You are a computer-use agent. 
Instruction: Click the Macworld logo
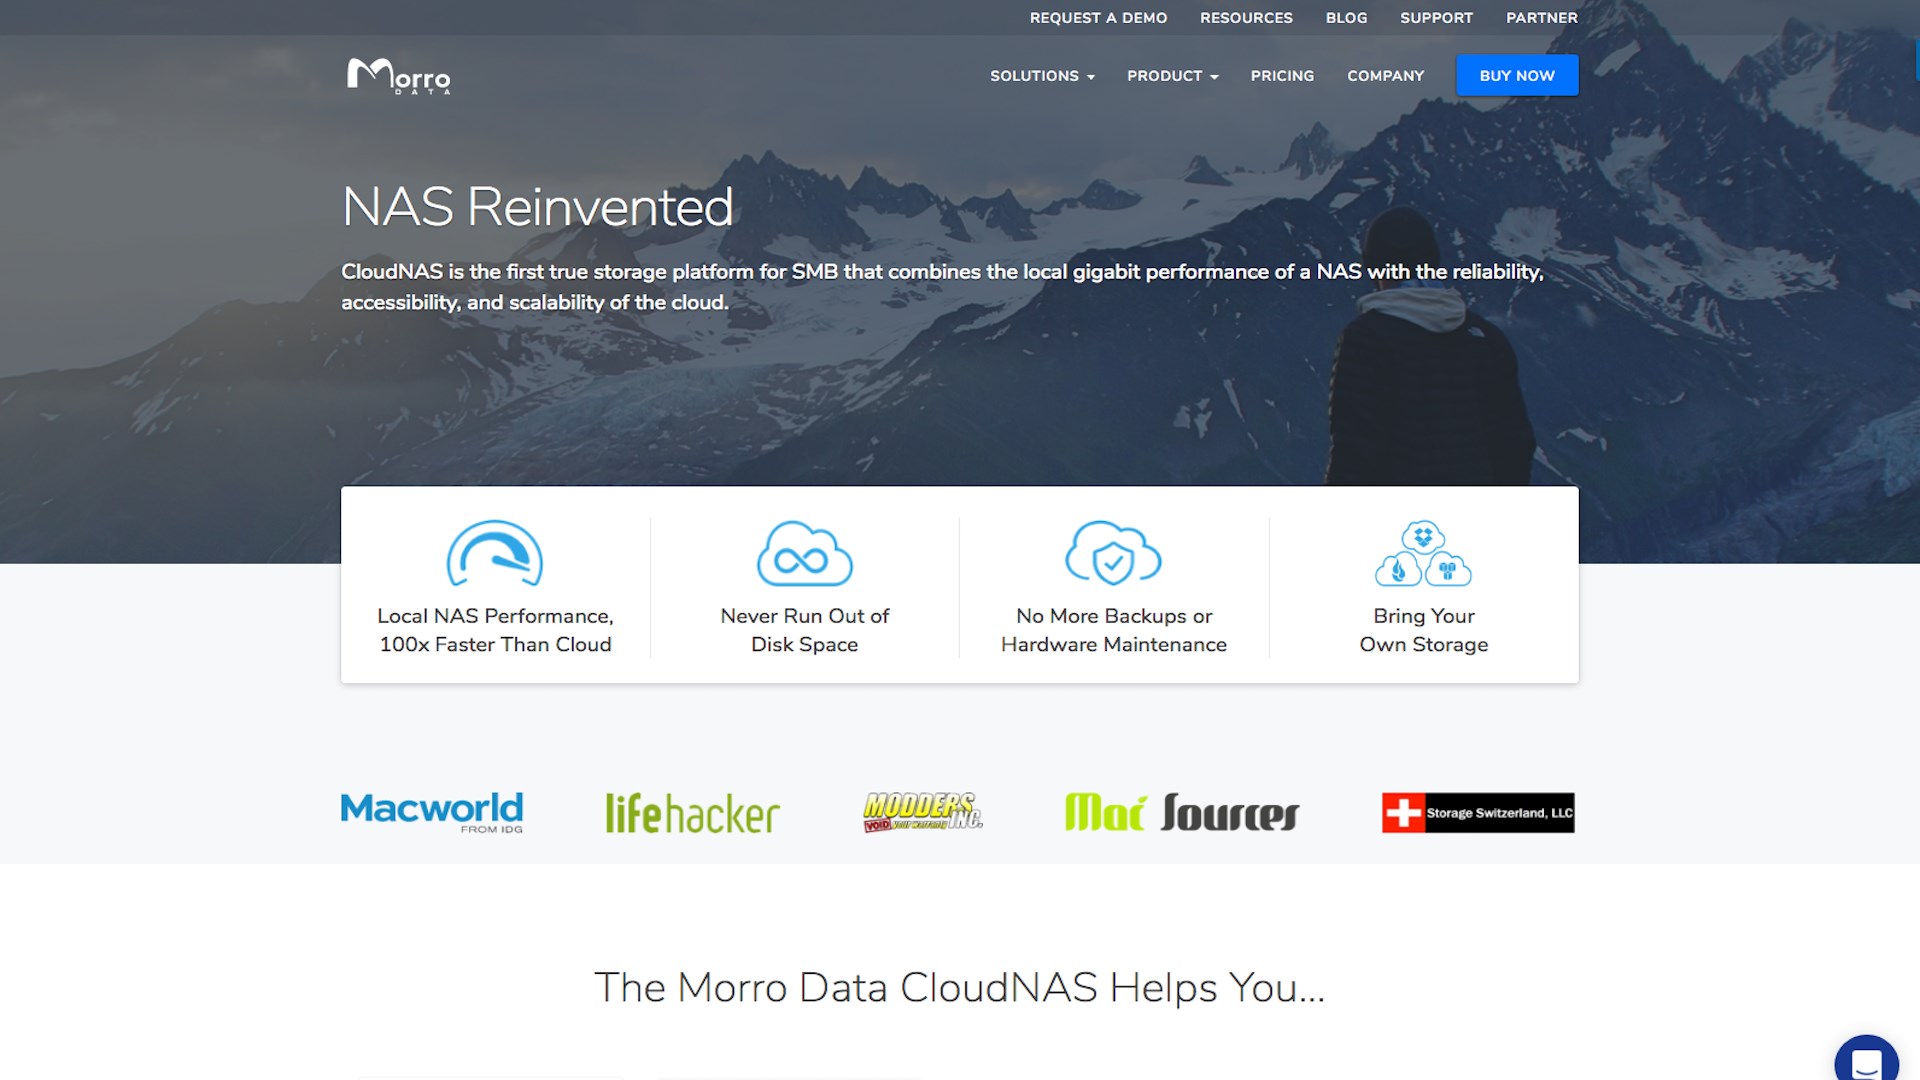pyautogui.click(x=432, y=812)
